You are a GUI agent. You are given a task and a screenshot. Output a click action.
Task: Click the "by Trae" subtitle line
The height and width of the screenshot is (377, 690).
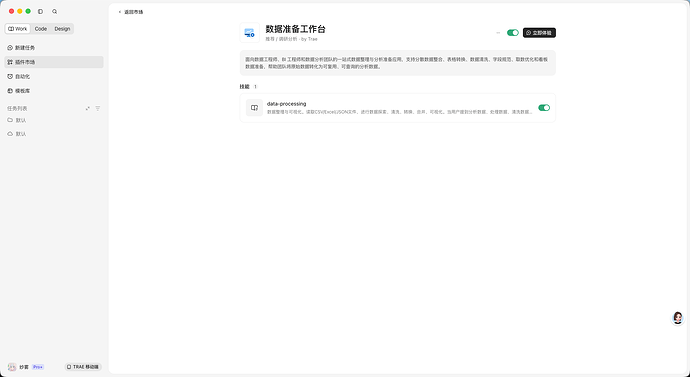tap(291, 39)
